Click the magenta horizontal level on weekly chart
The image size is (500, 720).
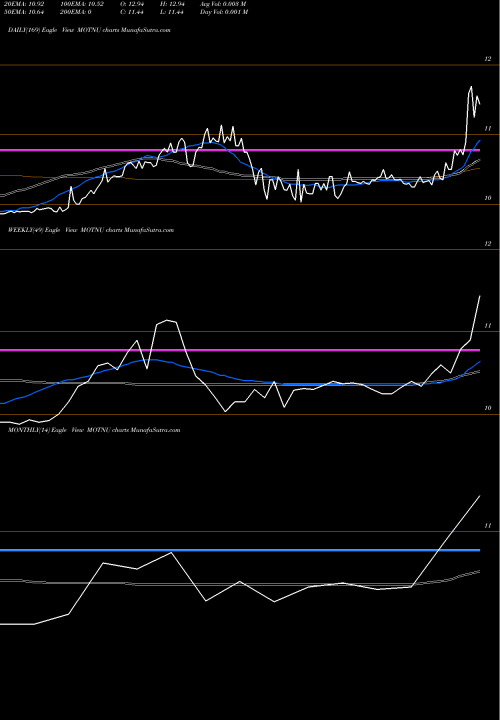point(240,350)
